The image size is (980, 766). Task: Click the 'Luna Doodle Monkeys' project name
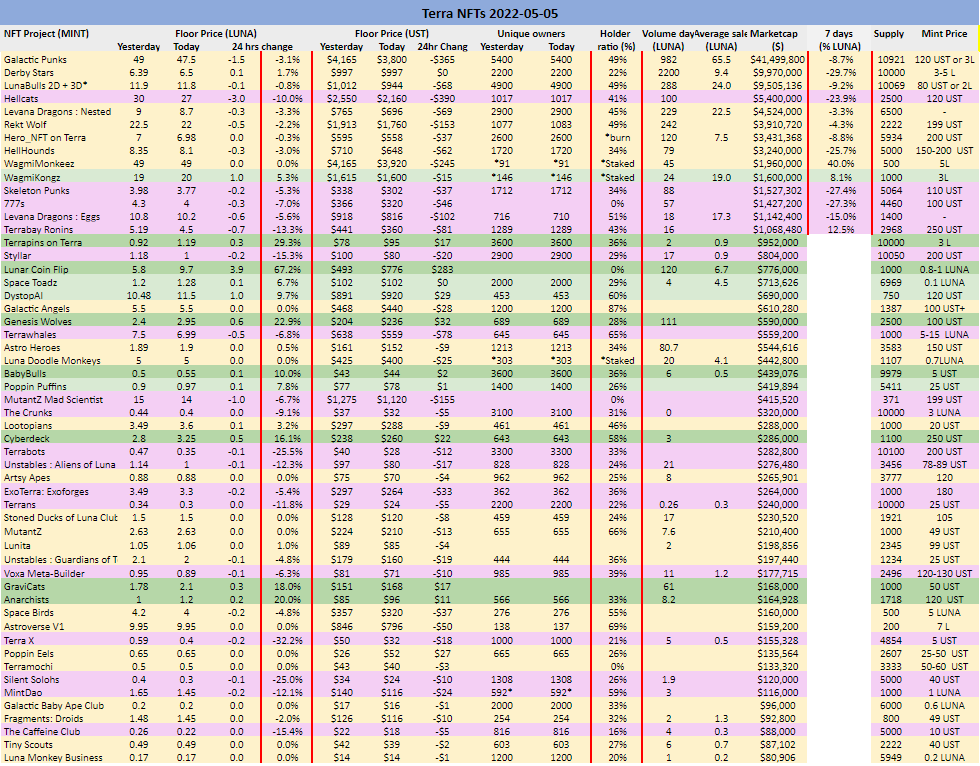click(x=52, y=361)
